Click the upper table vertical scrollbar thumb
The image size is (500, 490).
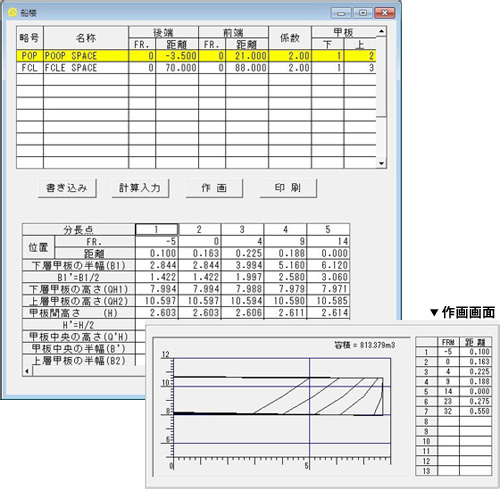[381, 76]
